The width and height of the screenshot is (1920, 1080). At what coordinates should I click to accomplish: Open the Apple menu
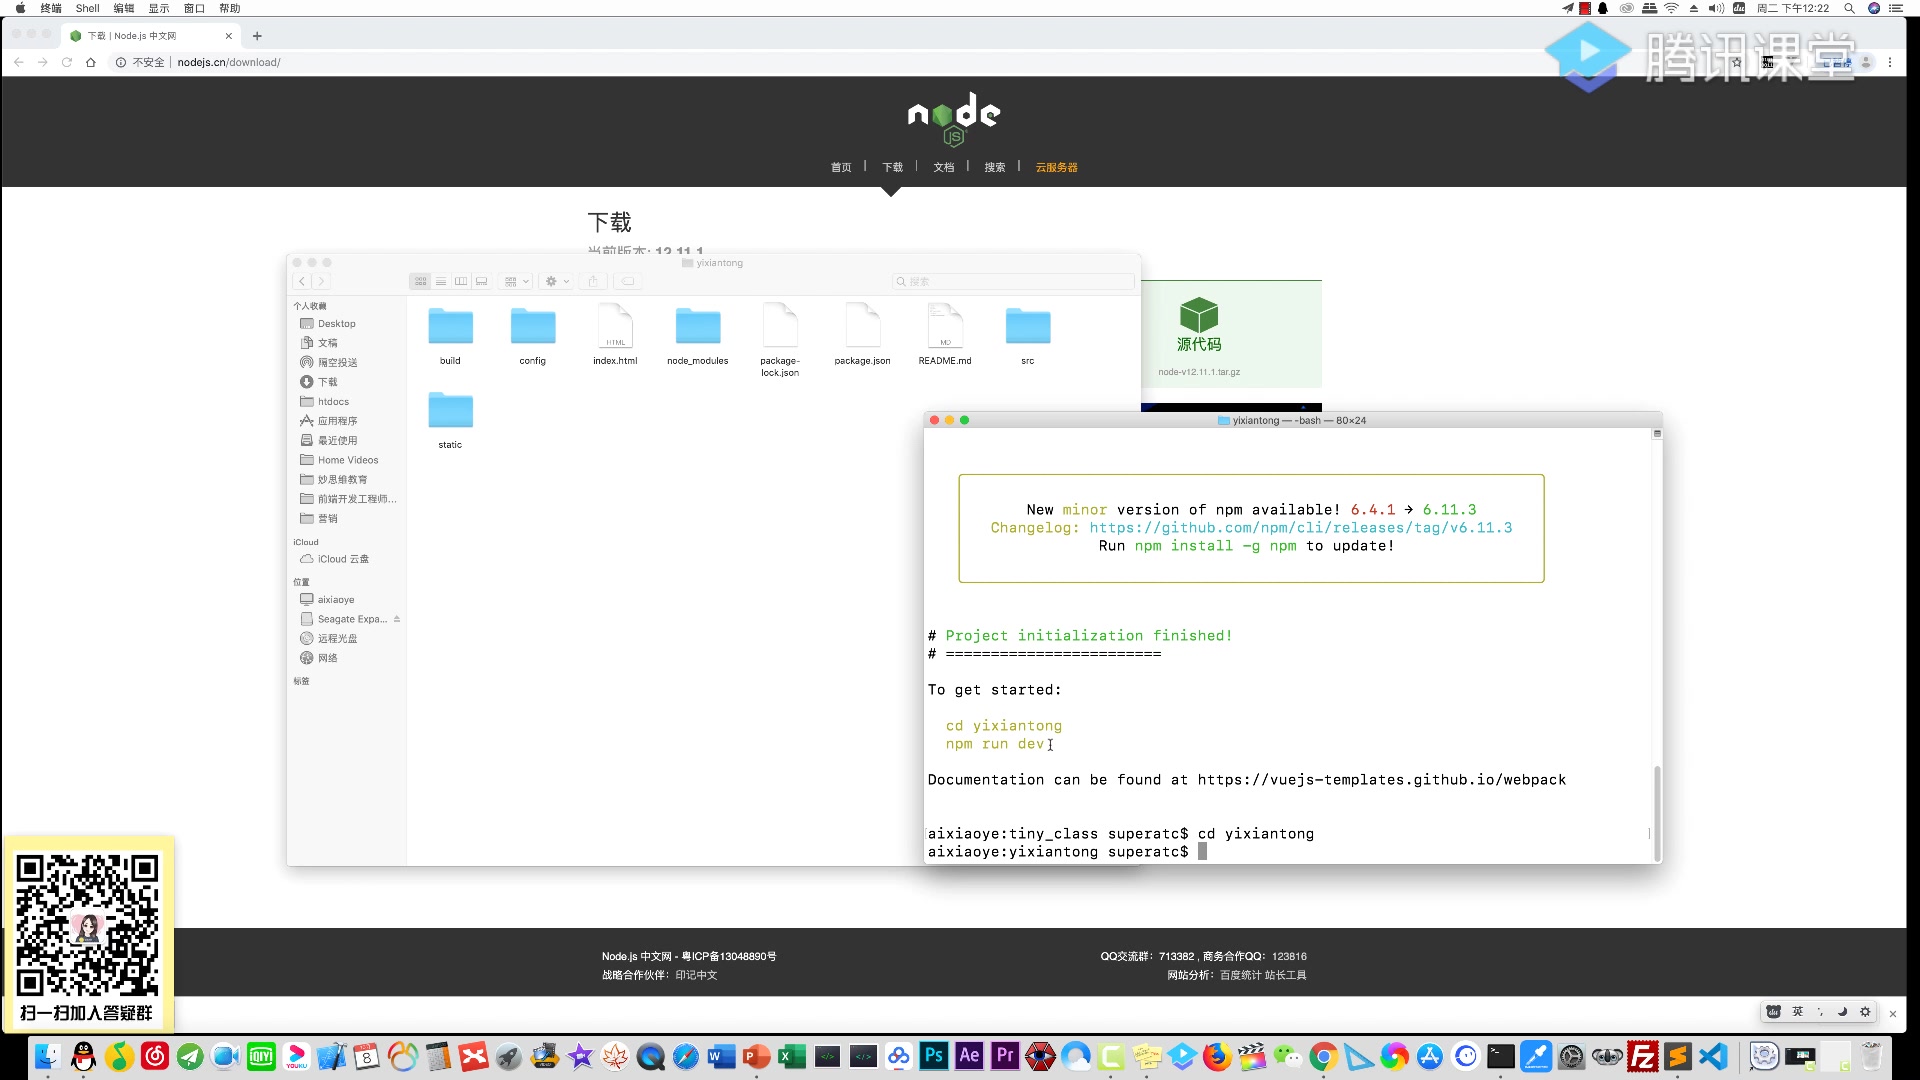pos(20,8)
